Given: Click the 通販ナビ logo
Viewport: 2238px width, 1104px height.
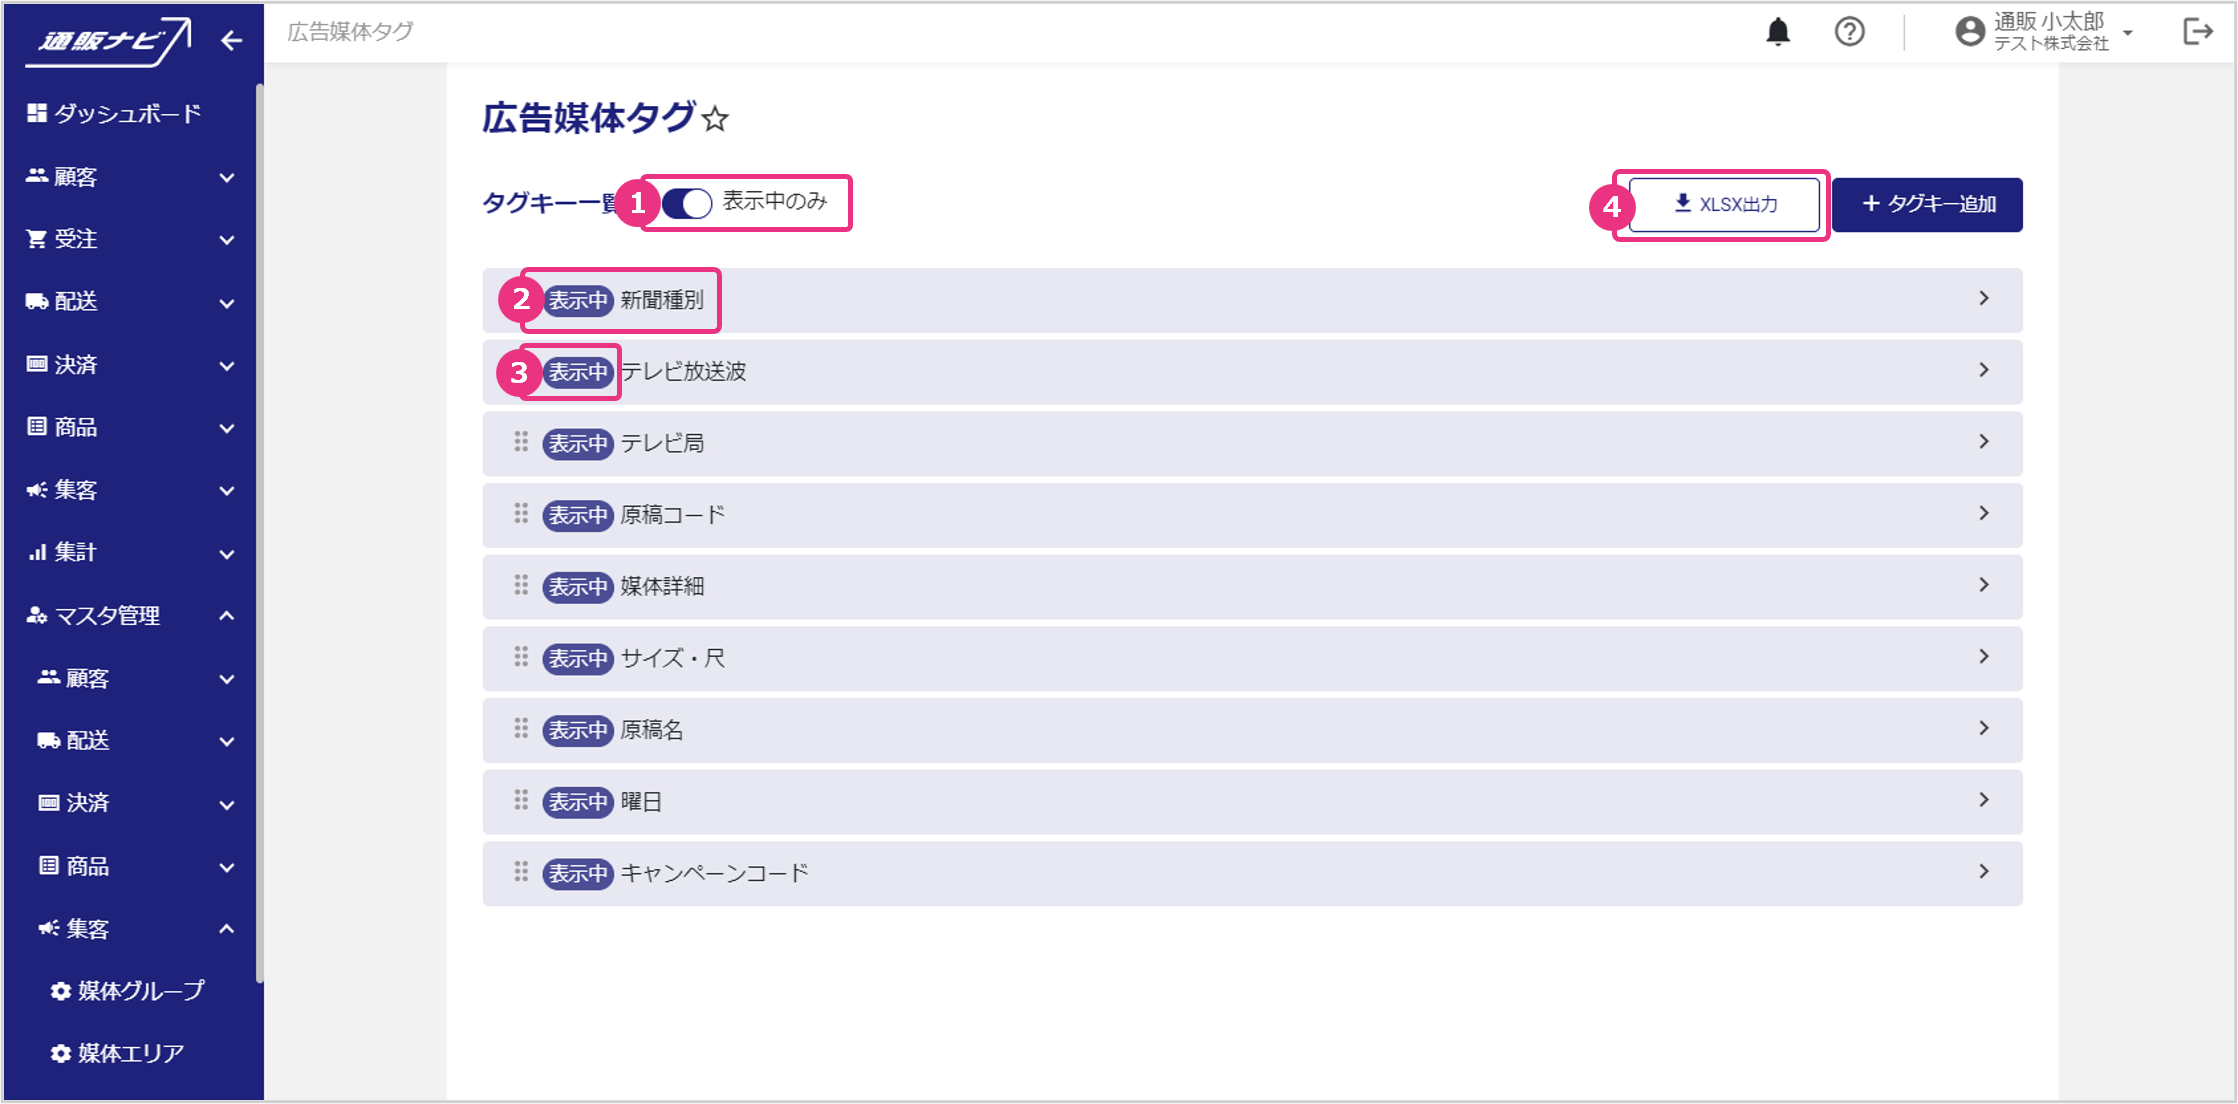Looking at the screenshot, I should [108, 42].
